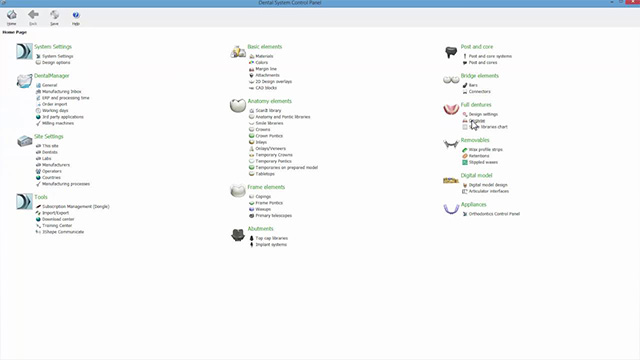Click the Save toolbar icon
This screenshot has height=360, width=640.
(54, 15)
